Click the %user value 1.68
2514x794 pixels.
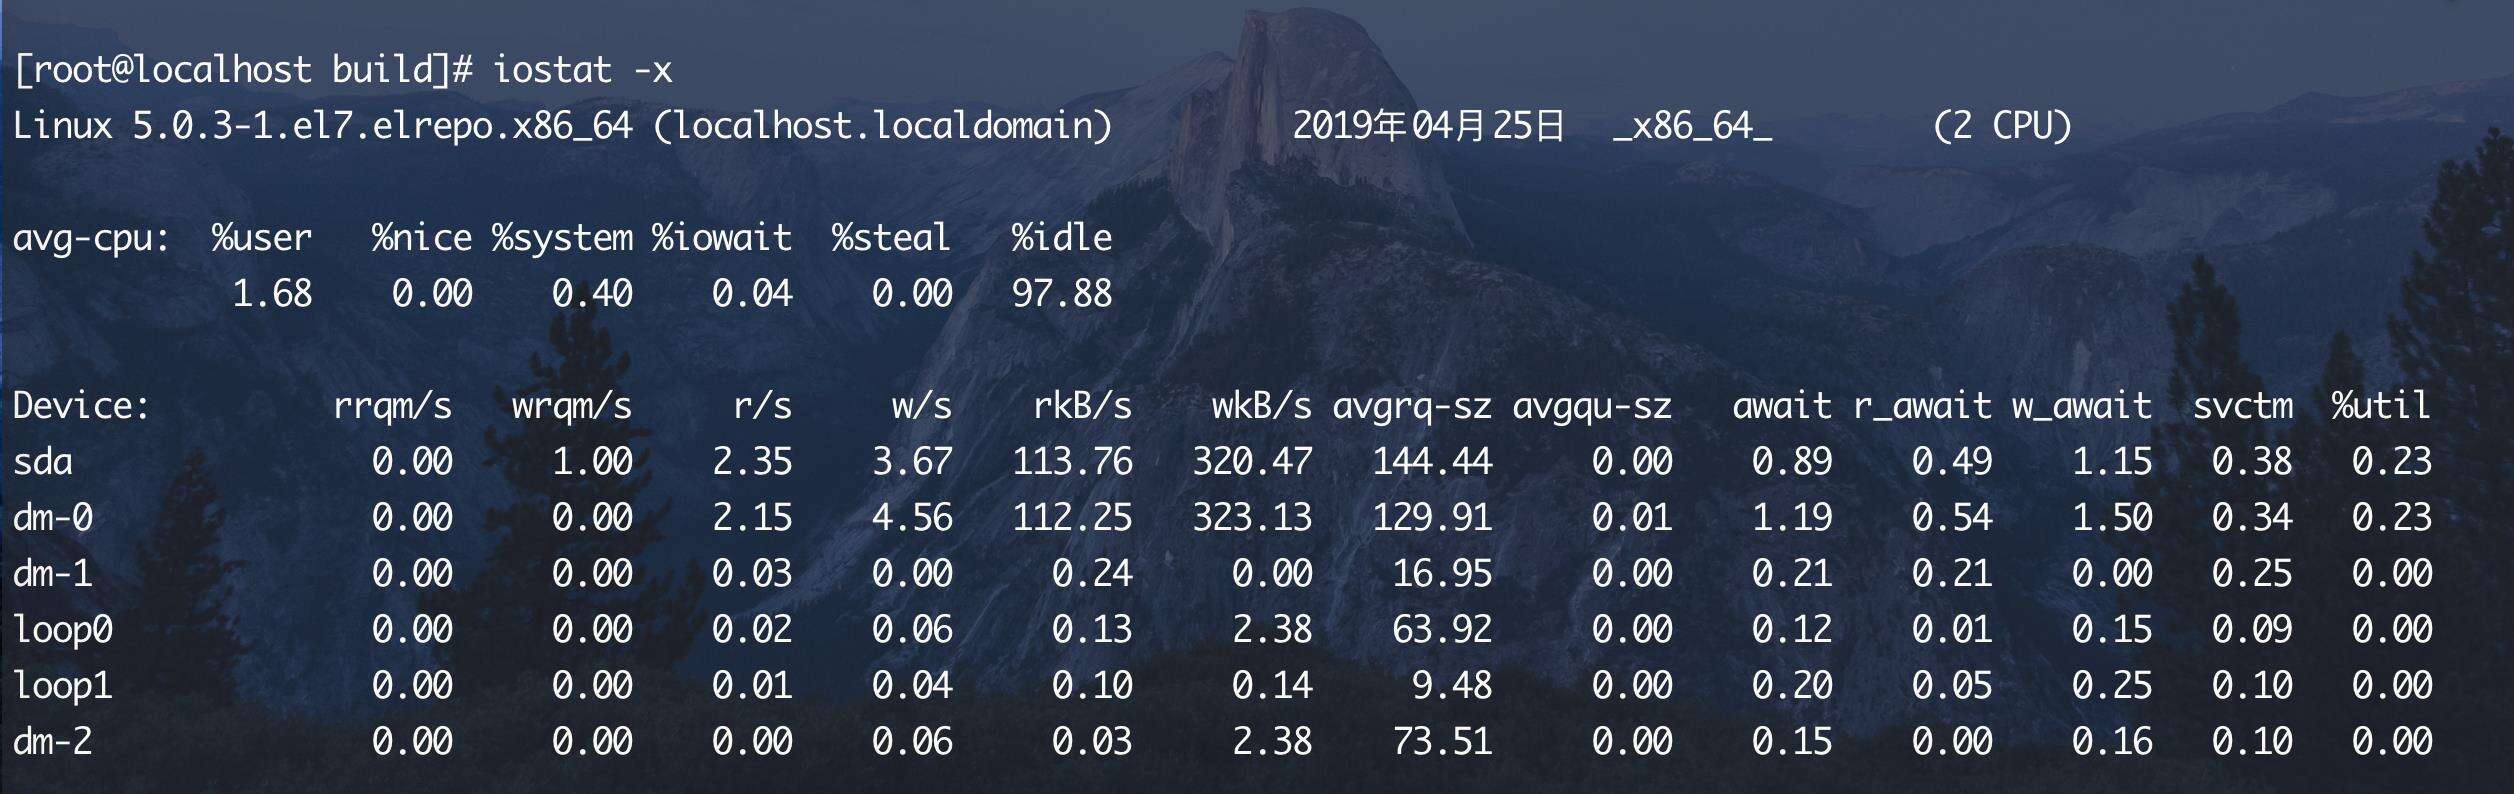pyautogui.click(x=273, y=294)
